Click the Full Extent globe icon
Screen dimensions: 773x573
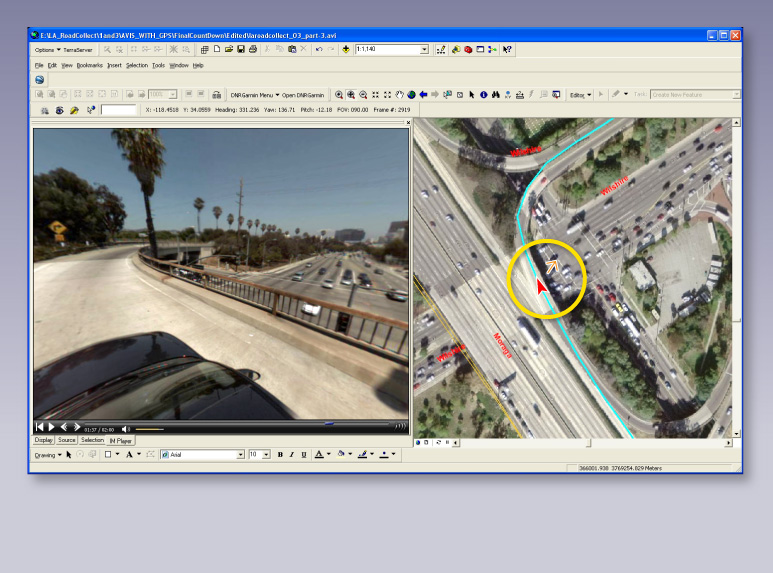(411, 95)
